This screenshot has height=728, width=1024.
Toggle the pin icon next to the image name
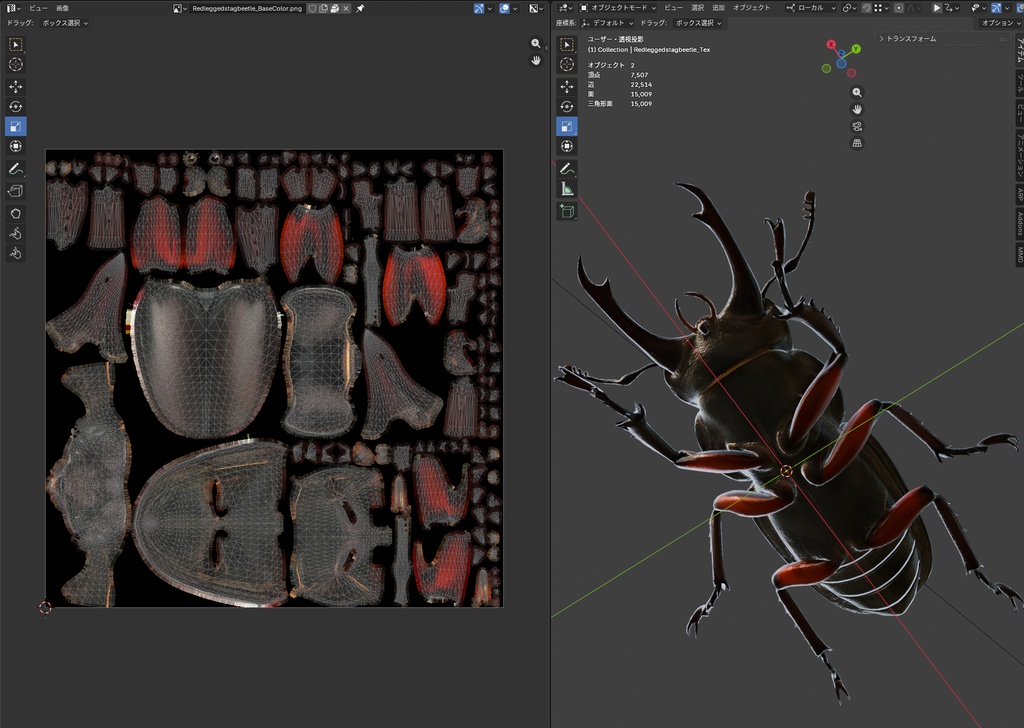pos(360,8)
